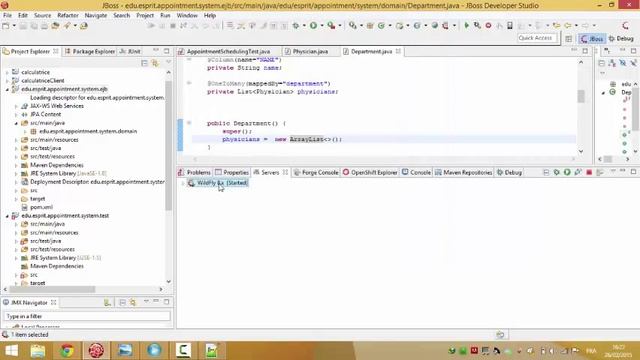Open the Forge Console tab

pos(316,172)
